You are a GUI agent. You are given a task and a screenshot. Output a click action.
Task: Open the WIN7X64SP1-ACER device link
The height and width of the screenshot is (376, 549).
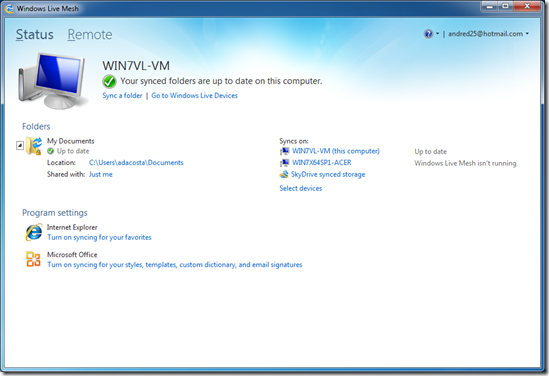(322, 162)
